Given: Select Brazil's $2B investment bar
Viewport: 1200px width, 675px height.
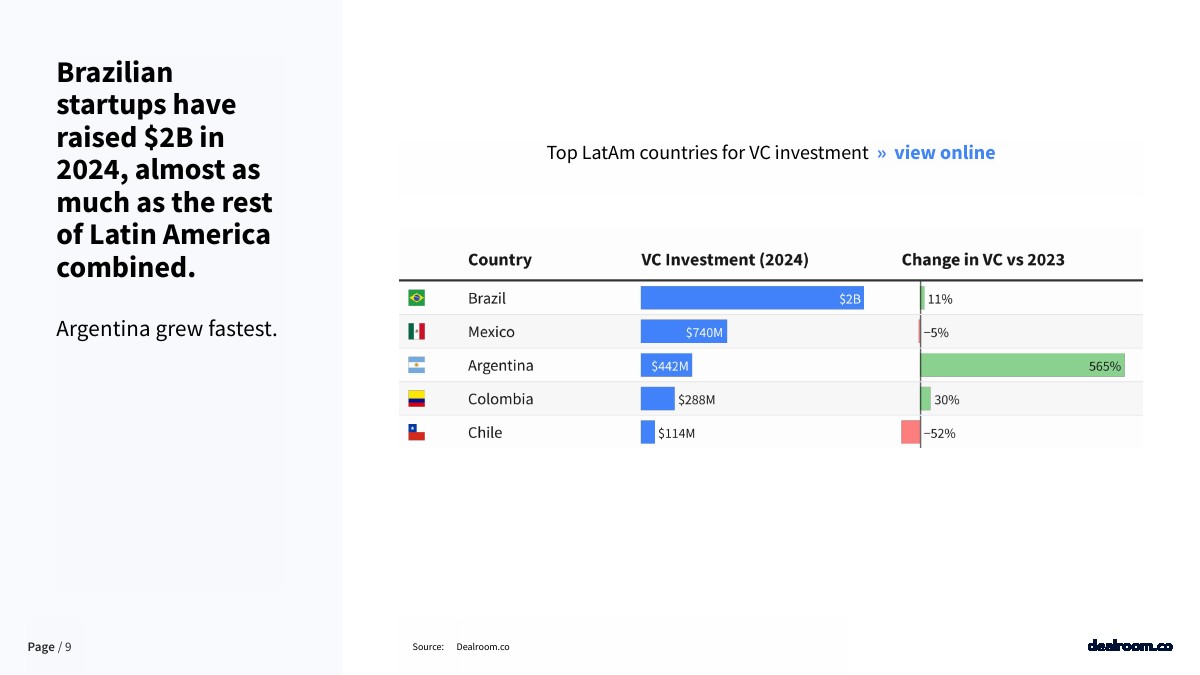Looking at the screenshot, I should pyautogui.click(x=750, y=298).
